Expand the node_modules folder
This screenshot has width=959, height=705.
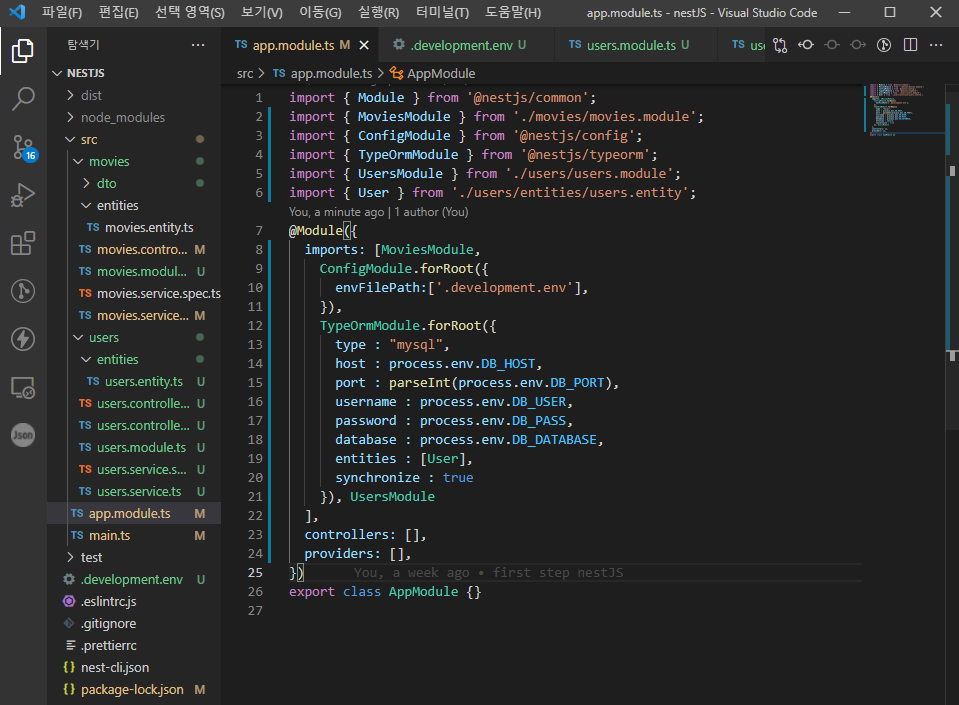(134, 117)
